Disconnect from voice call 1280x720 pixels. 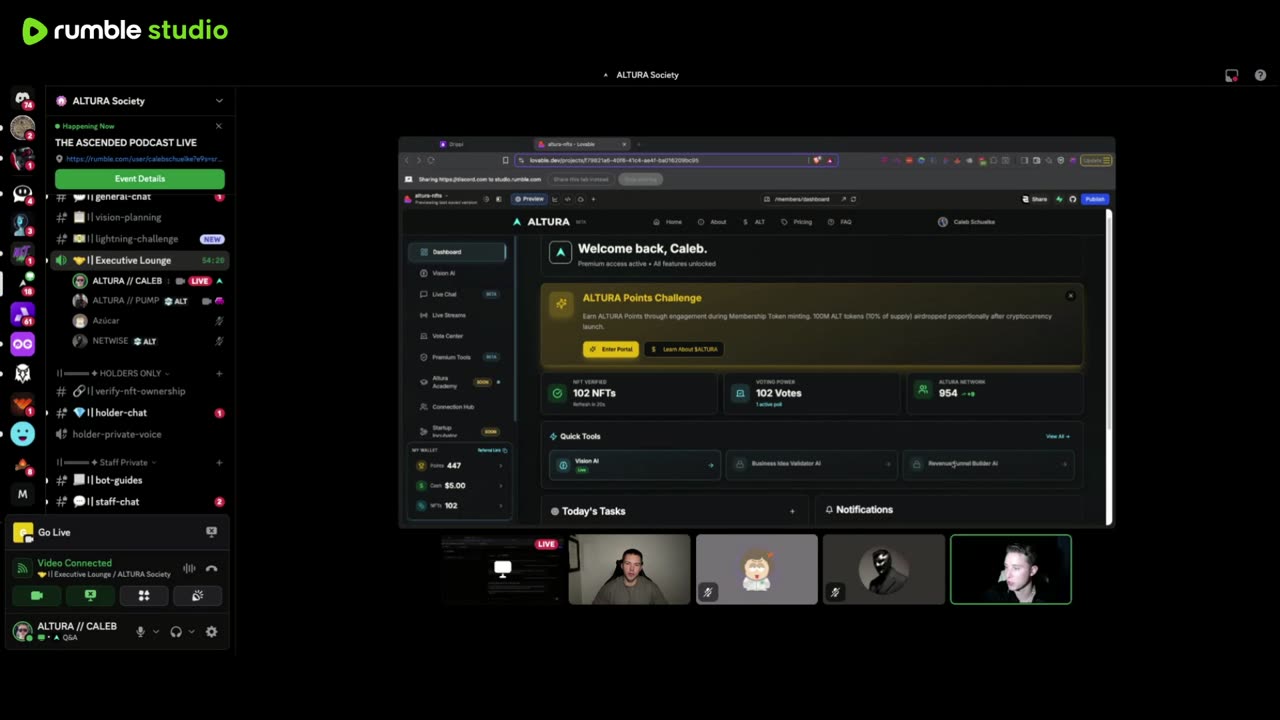211,568
